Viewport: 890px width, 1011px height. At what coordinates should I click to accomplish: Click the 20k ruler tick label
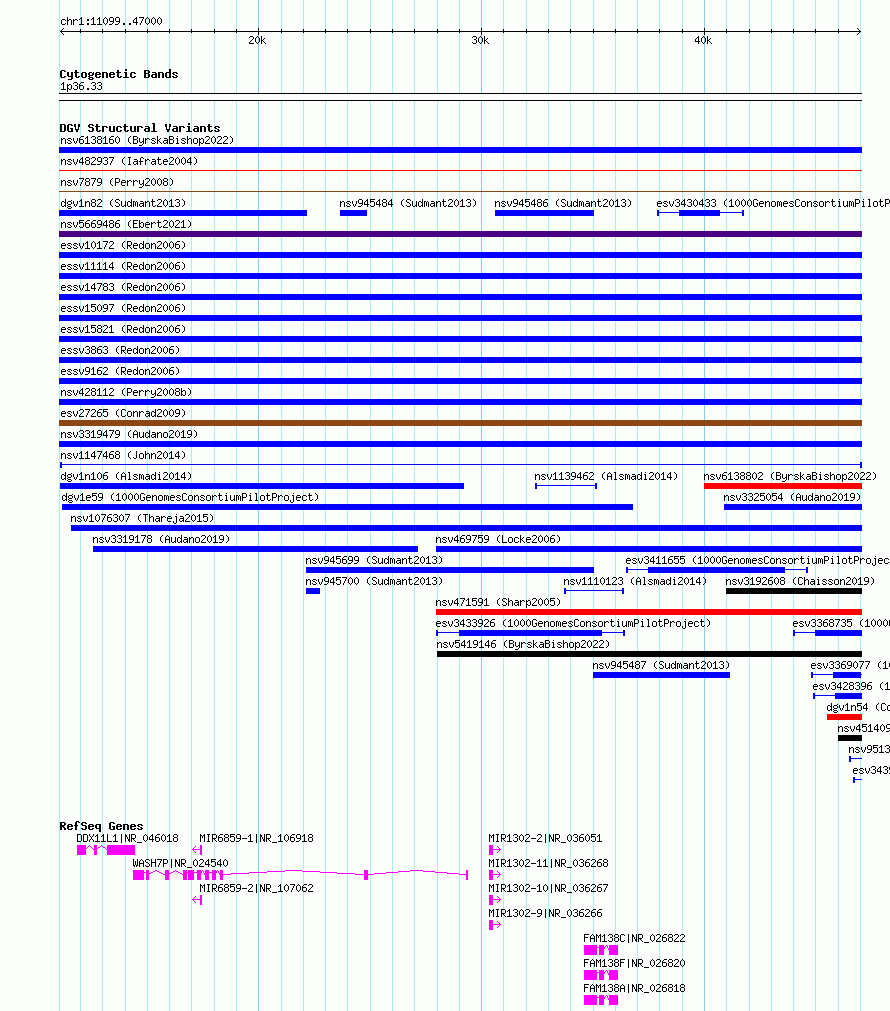point(257,41)
